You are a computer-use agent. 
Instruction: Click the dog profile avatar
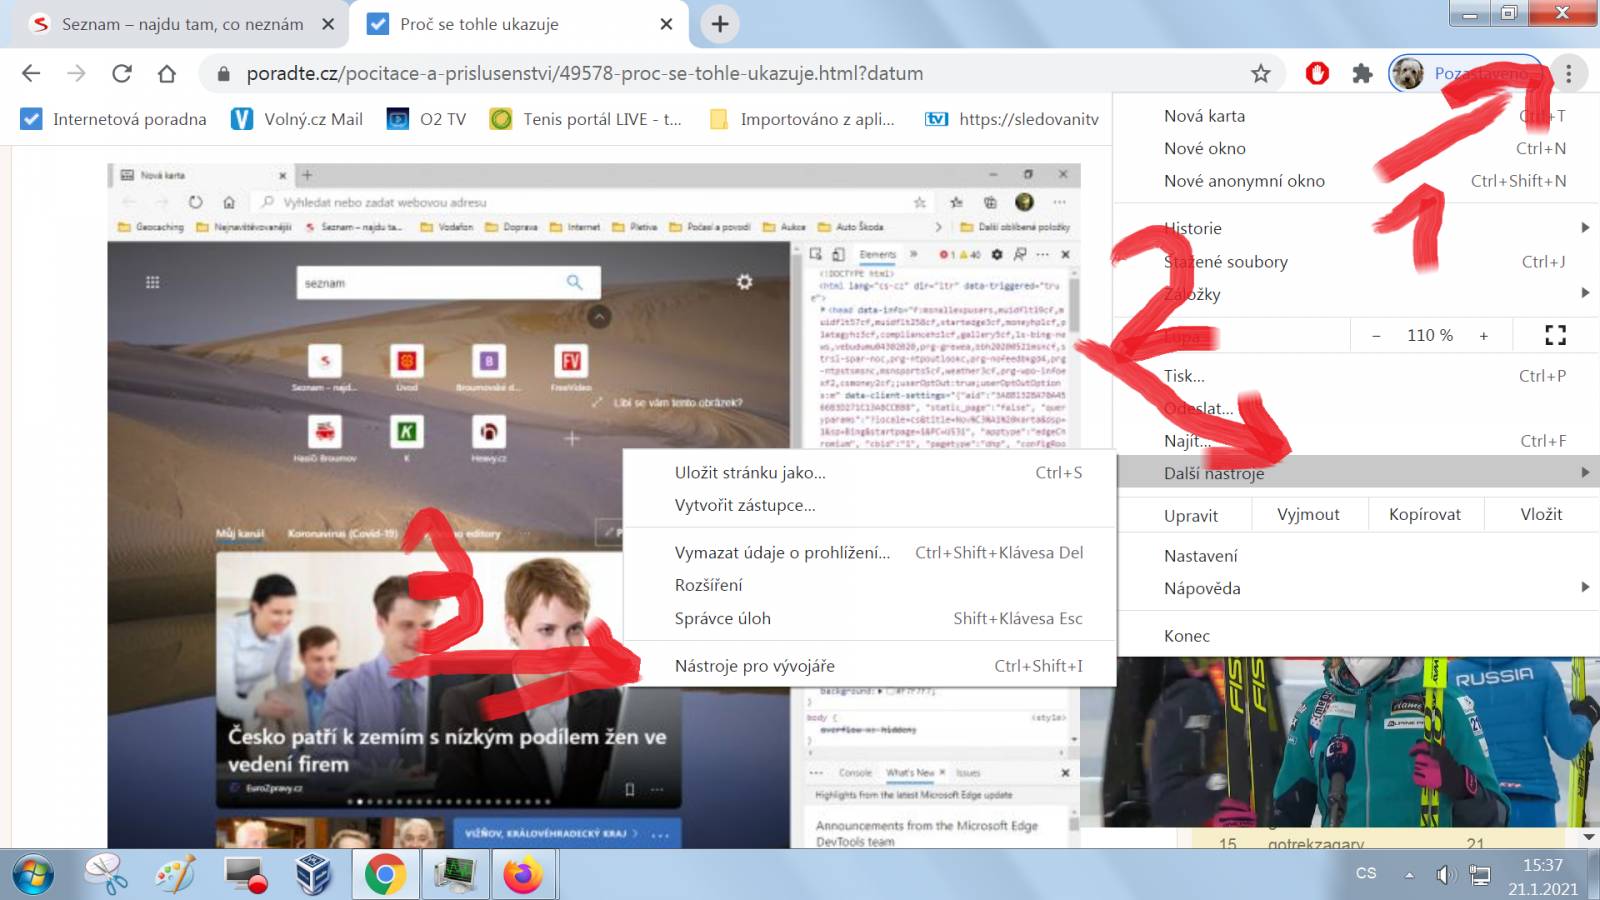click(1408, 73)
